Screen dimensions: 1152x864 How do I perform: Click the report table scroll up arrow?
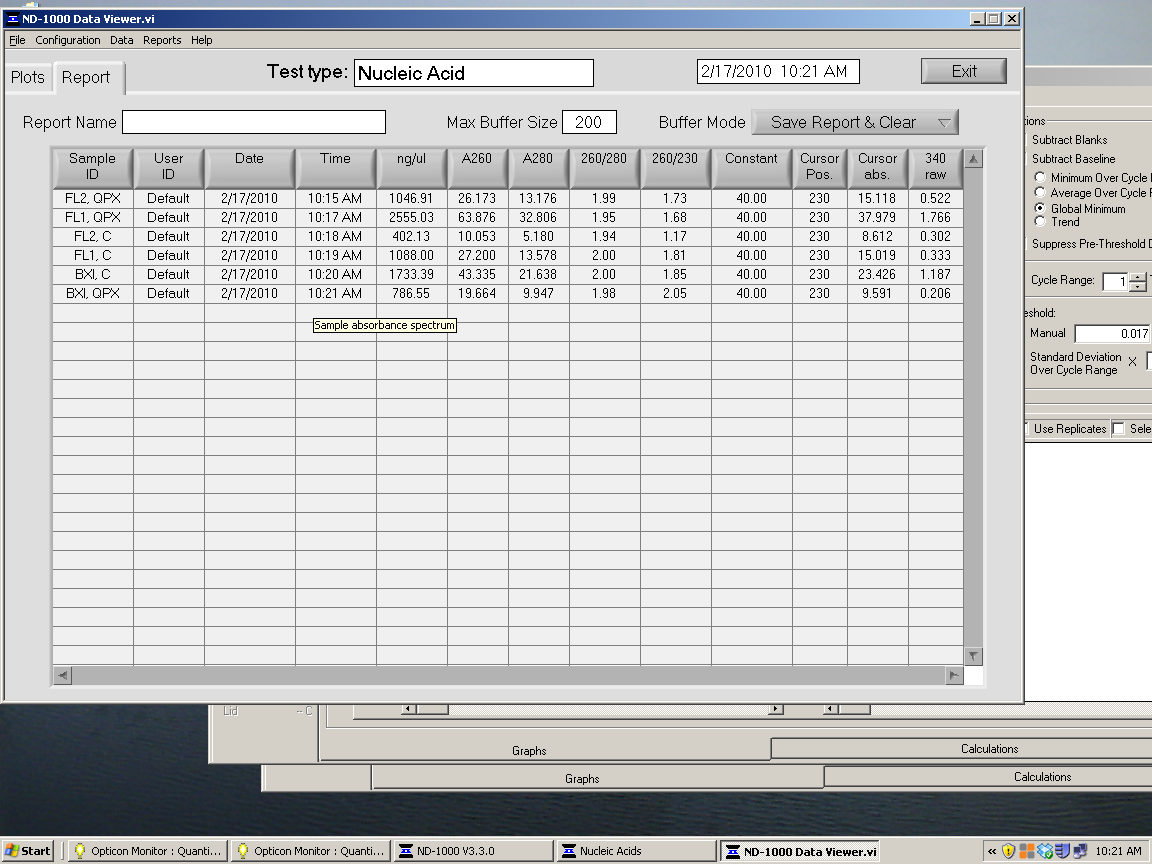[x=973, y=158]
